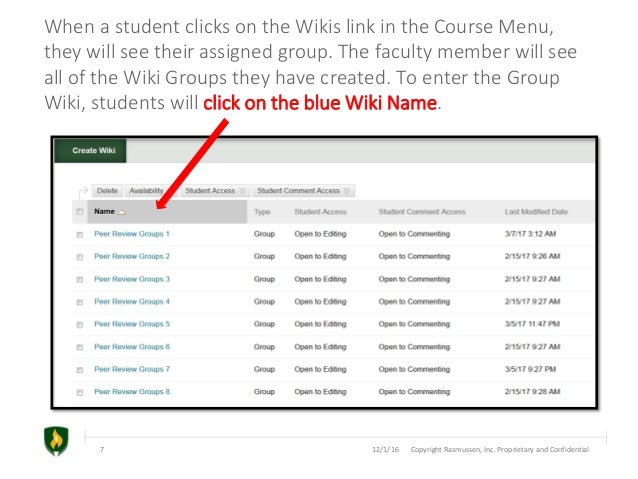Click the slide number 7 in footer

coord(102,450)
